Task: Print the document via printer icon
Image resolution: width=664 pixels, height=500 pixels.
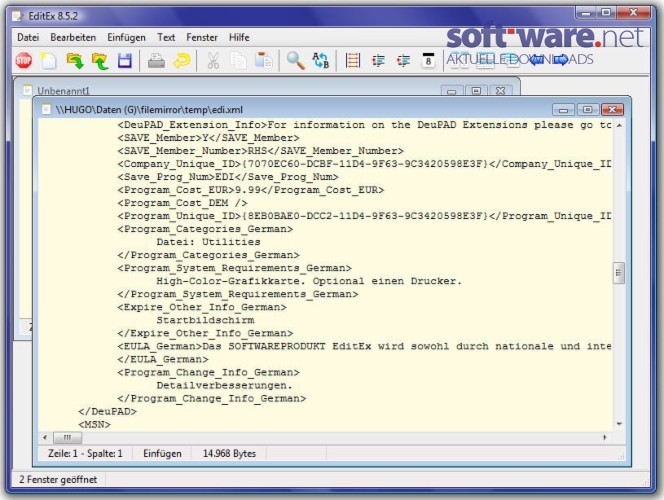Action: (x=156, y=61)
